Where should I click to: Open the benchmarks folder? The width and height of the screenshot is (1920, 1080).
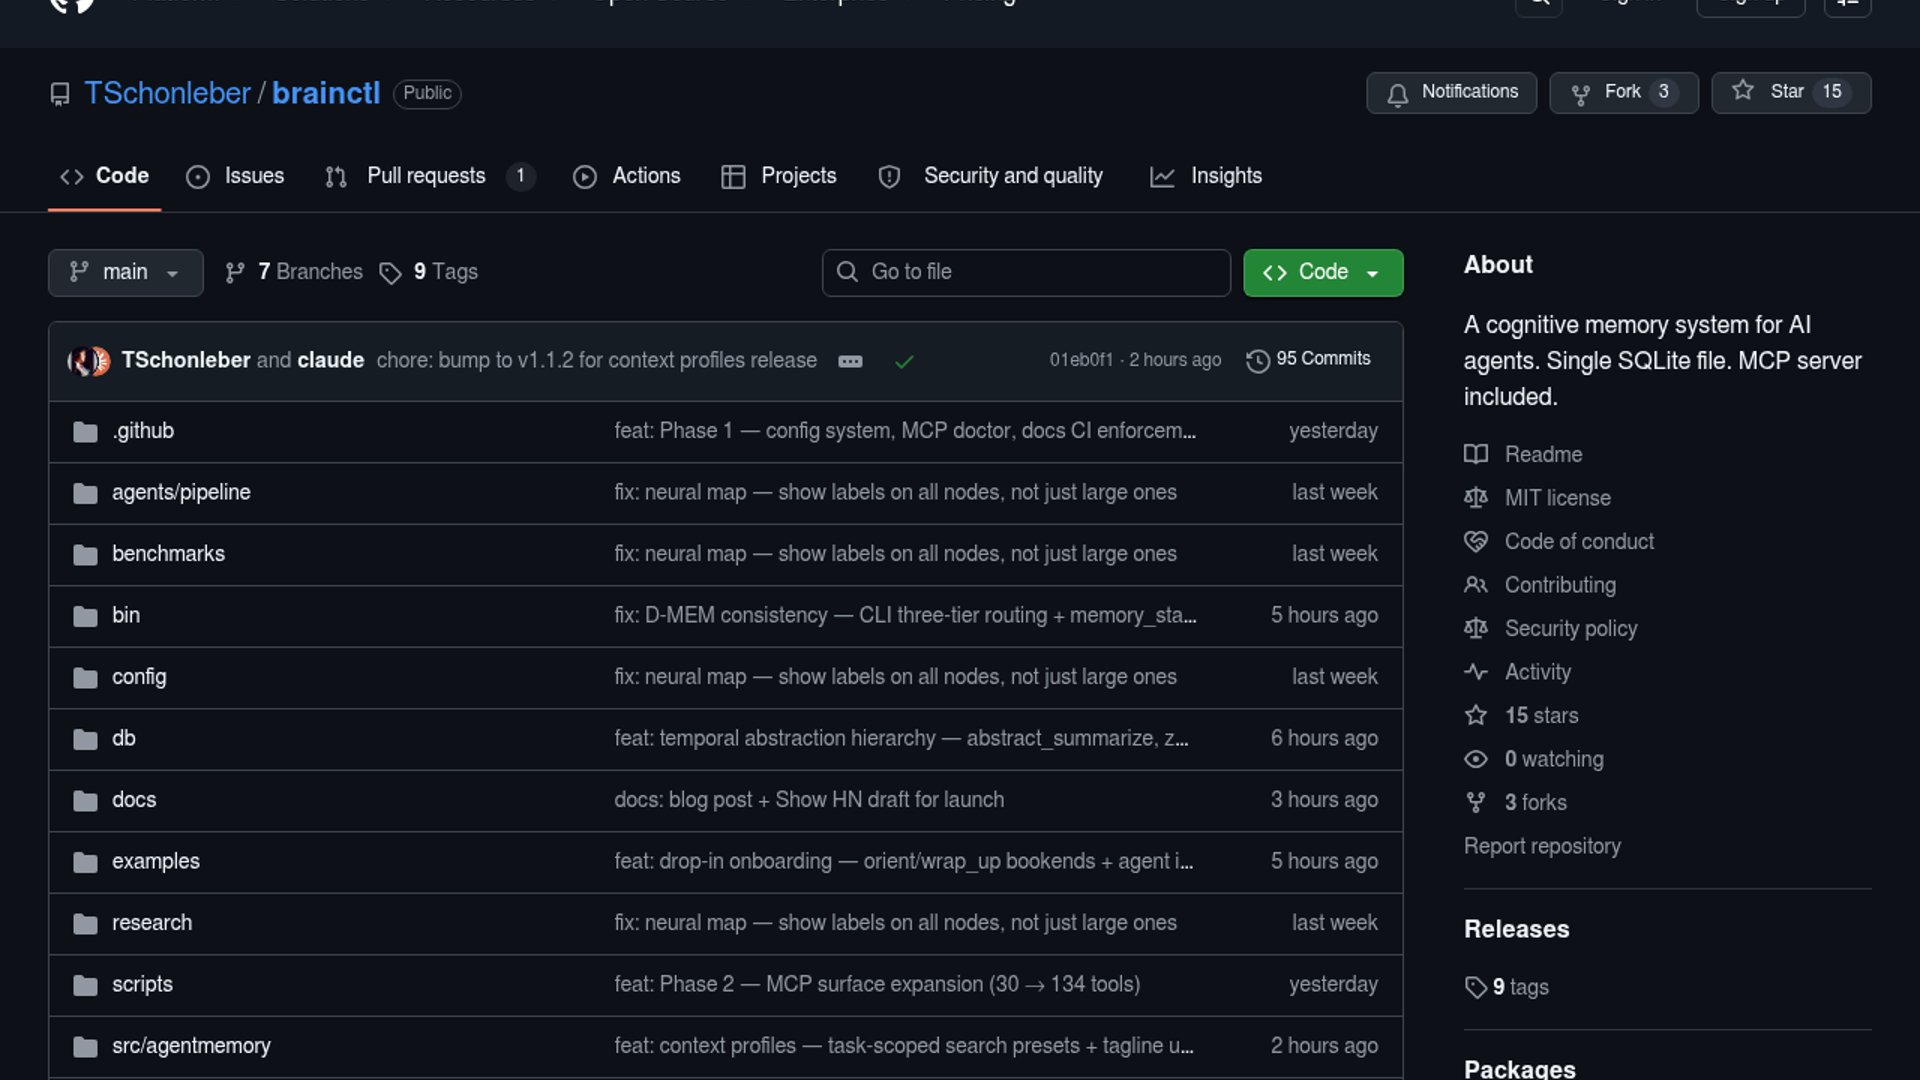168,553
